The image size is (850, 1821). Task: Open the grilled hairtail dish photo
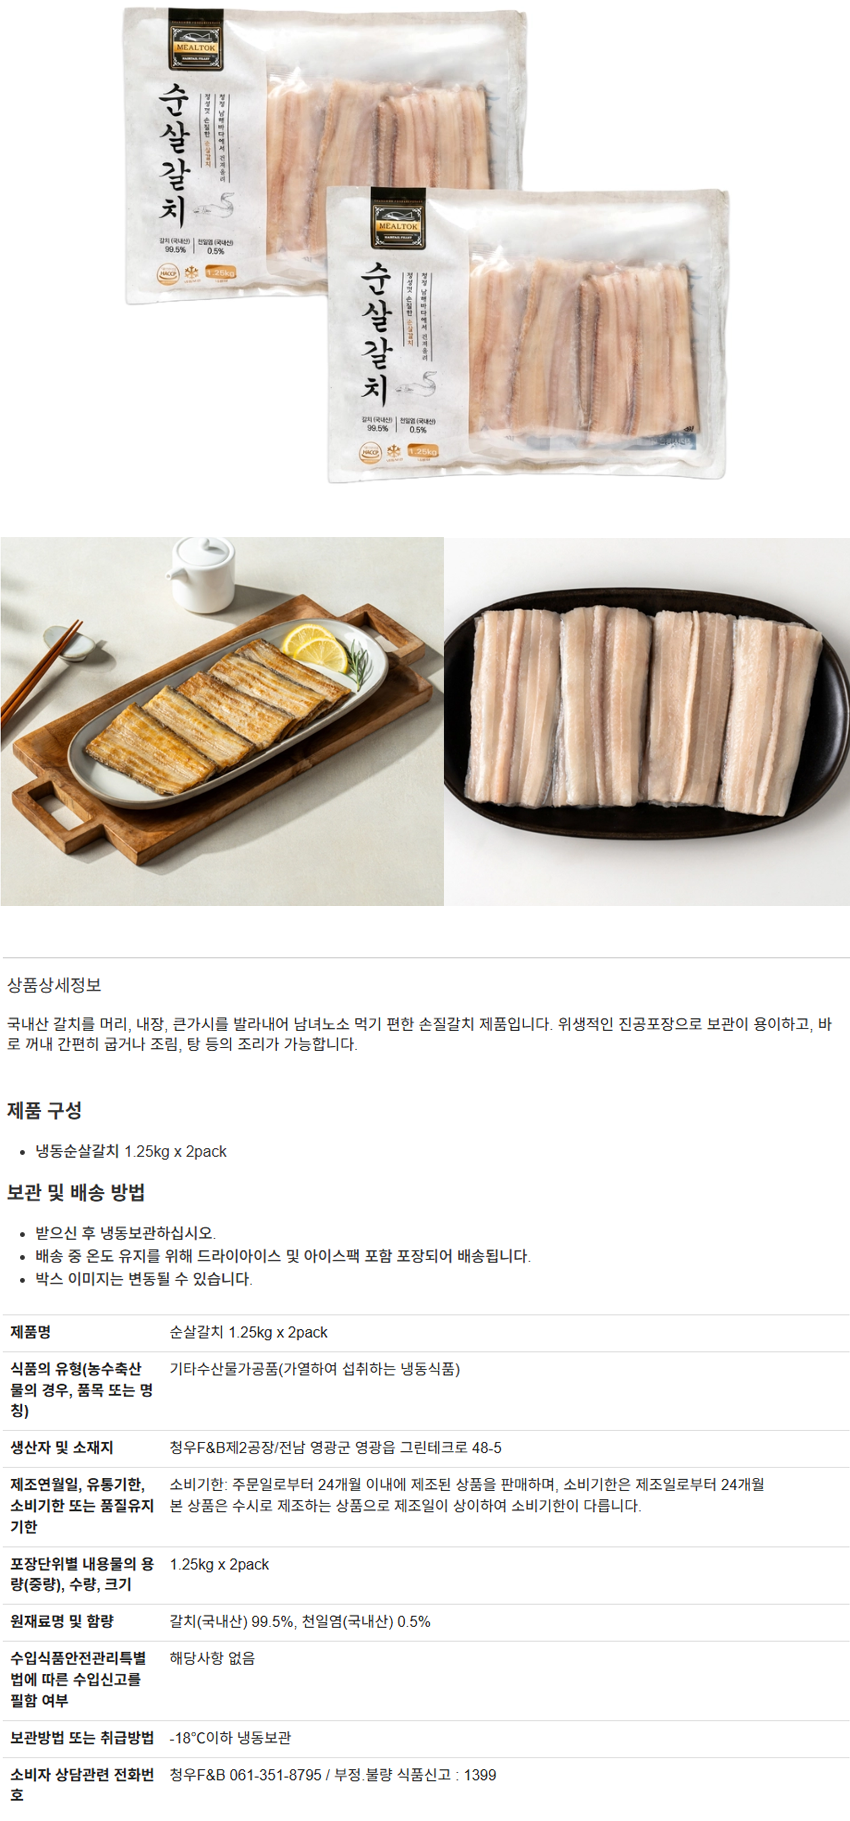pos(221,721)
